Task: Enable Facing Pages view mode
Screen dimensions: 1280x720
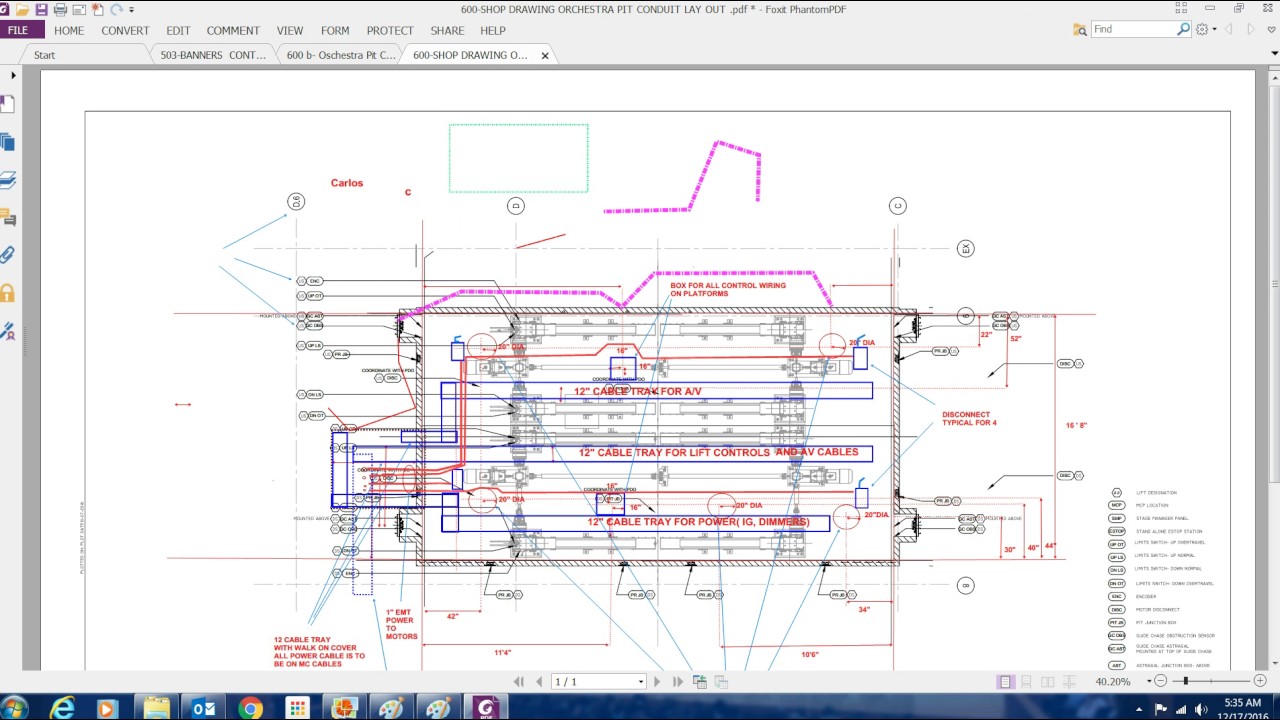Action: click(1047, 681)
